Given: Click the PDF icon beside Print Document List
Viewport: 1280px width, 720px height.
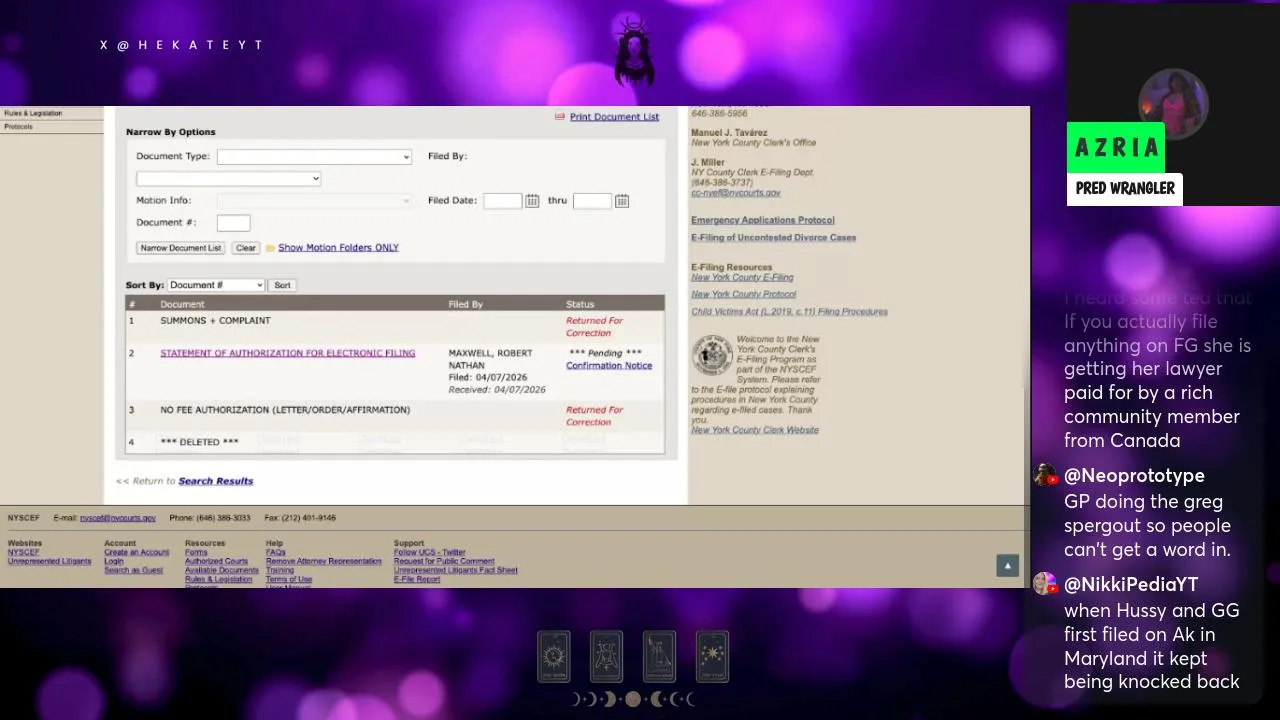Looking at the screenshot, I should coord(560,117).
